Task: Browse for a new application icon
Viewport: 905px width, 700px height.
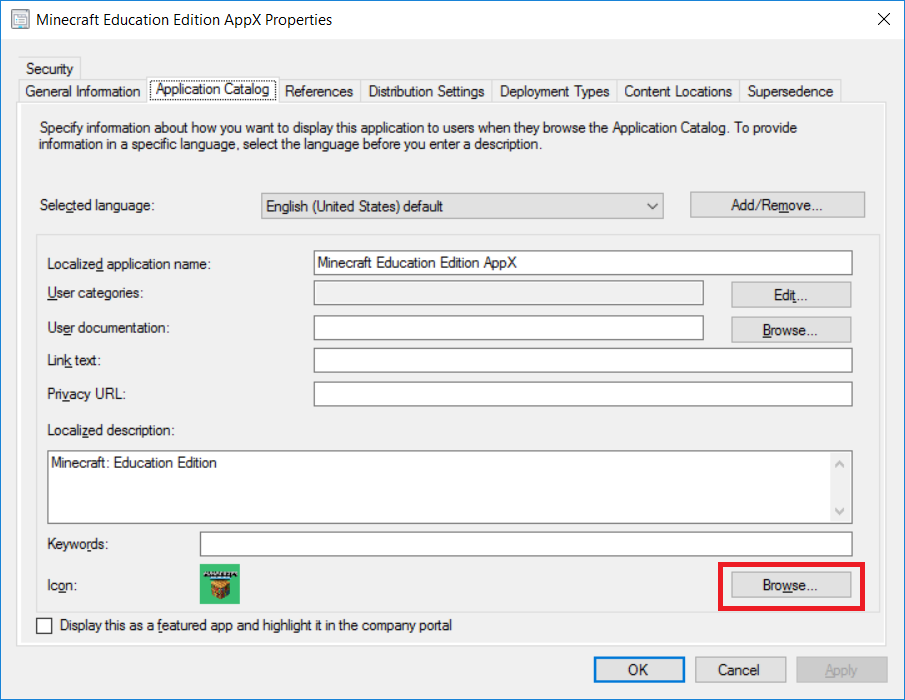Action: (x=791, y=585)
